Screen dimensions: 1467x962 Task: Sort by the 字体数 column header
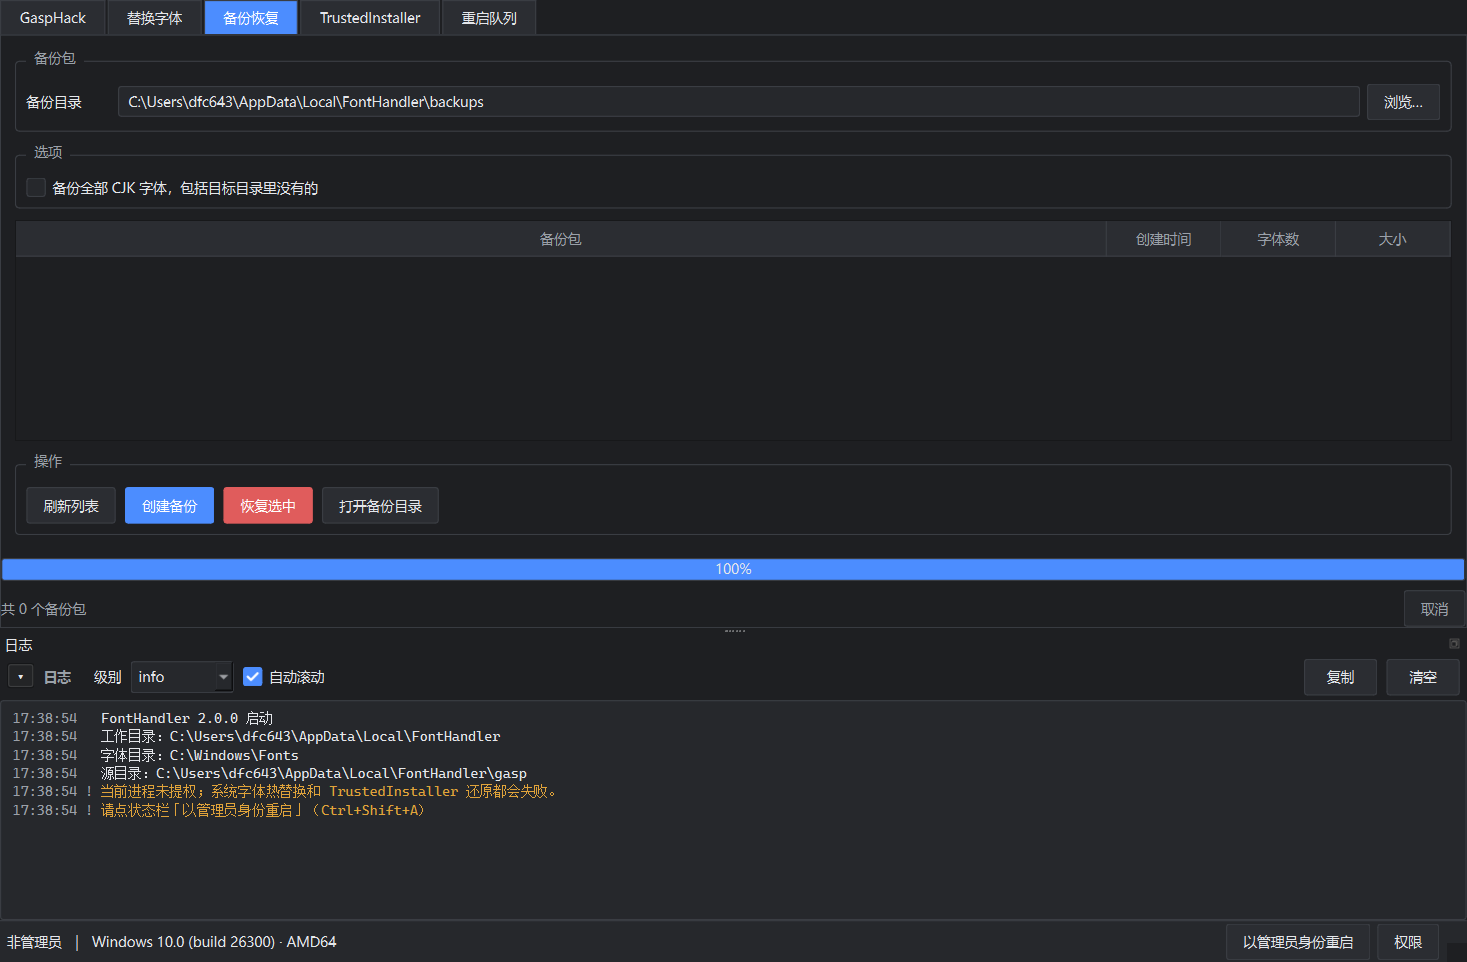(x=1278, y=239)
